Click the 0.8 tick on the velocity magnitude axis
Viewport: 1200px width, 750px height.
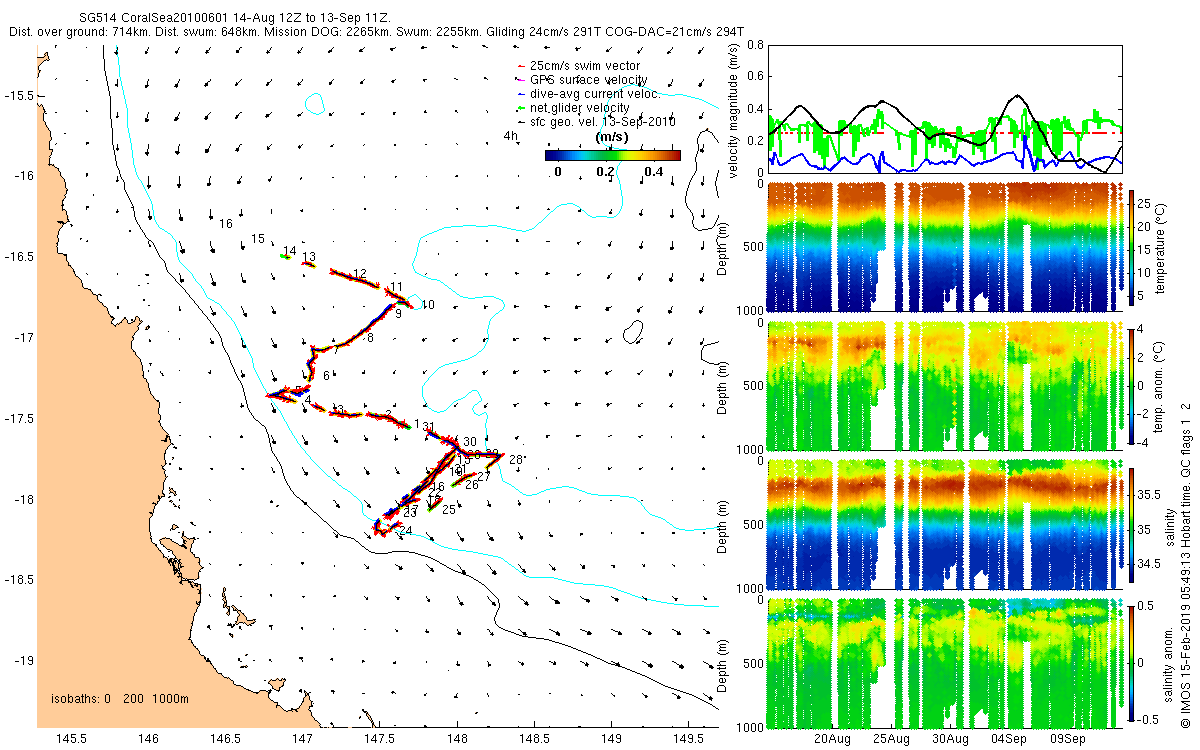pos(755,45)
